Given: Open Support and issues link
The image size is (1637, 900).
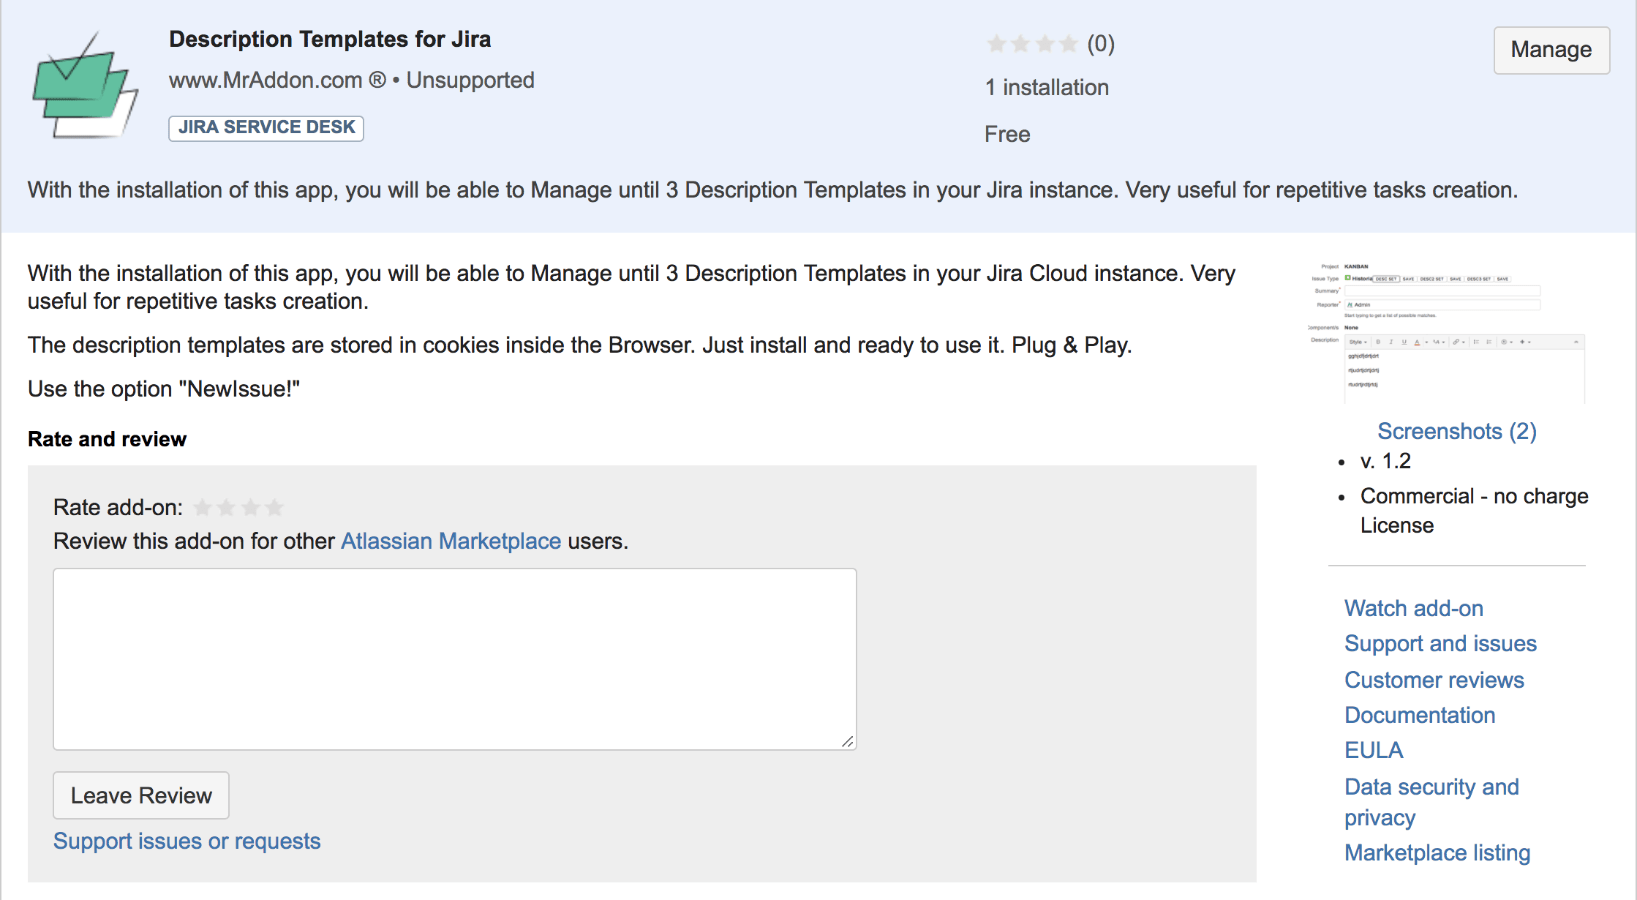Looking at the screenshot, I should pos(1440,644).
